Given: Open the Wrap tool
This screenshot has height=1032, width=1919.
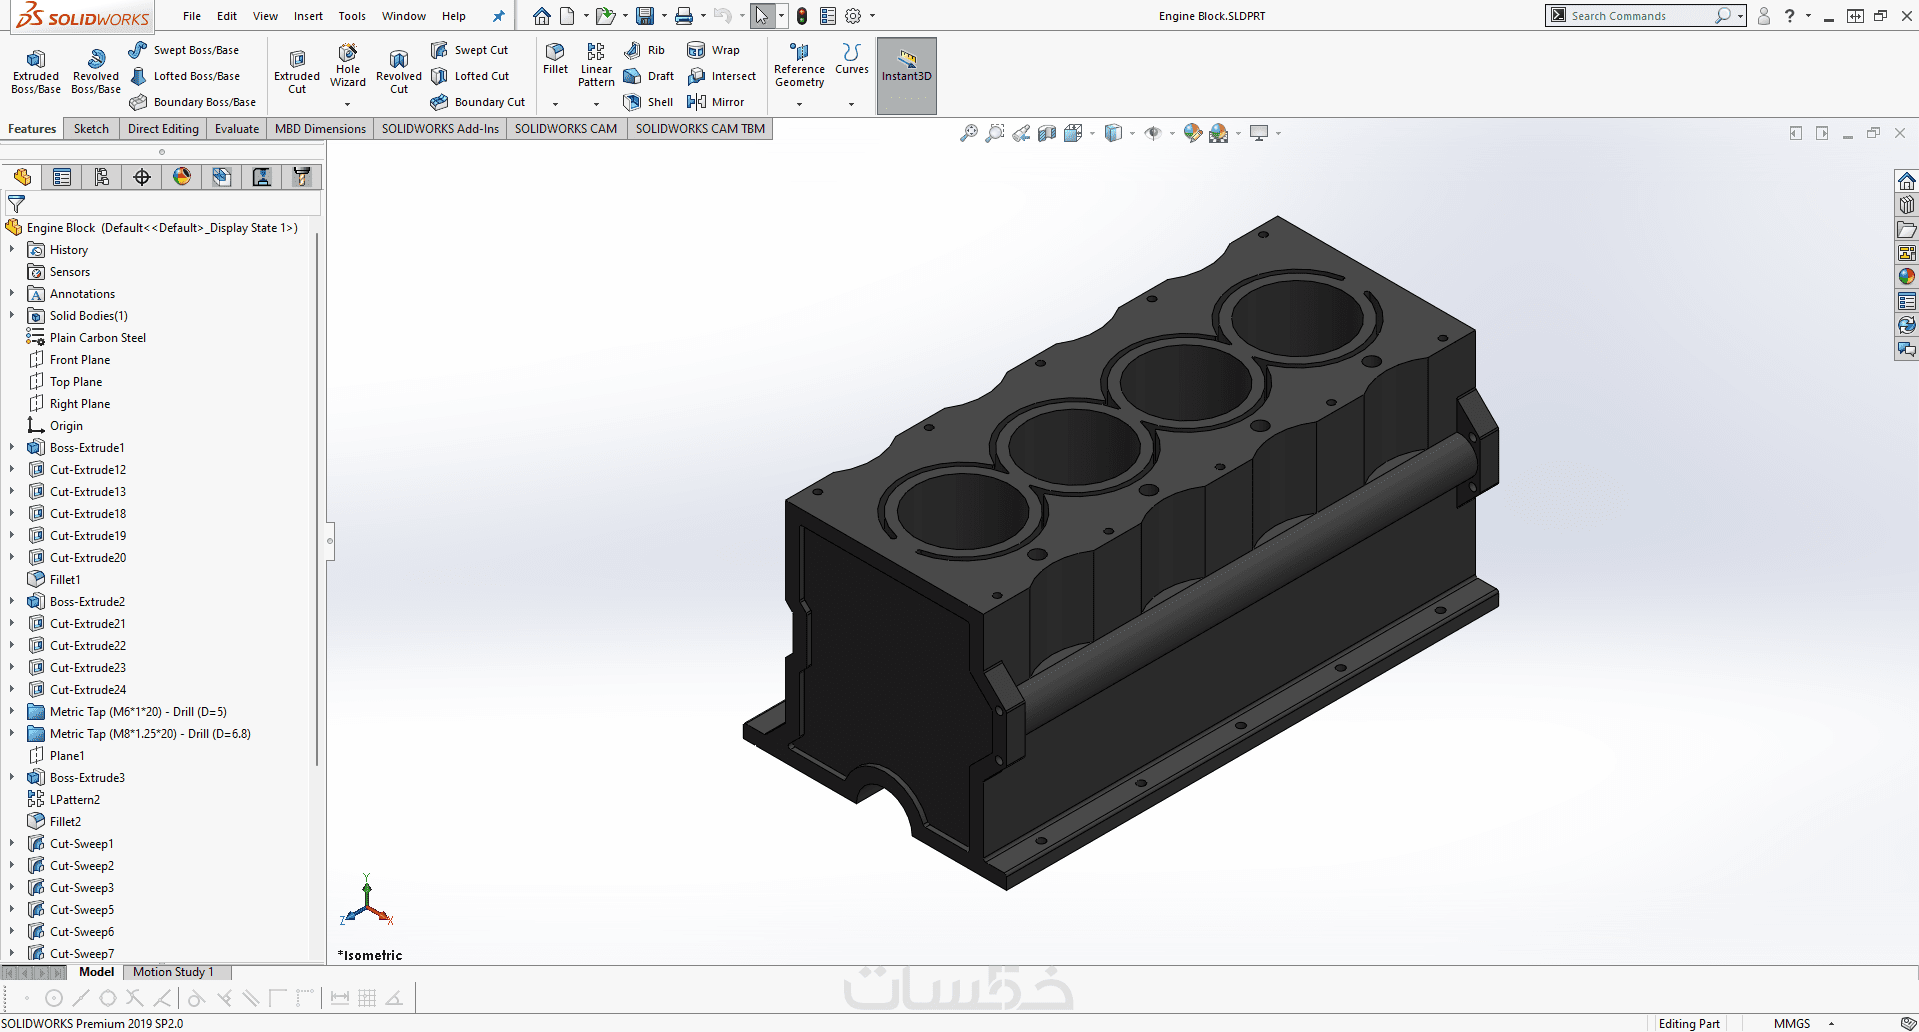Looking at the screenshot, I should click(713, 50).
